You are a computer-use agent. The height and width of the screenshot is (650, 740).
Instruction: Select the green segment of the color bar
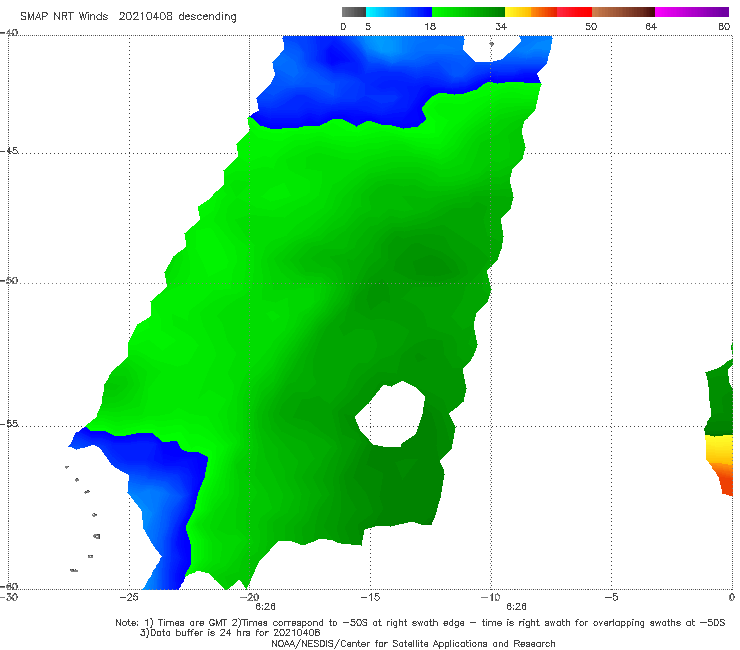point(468,12)
